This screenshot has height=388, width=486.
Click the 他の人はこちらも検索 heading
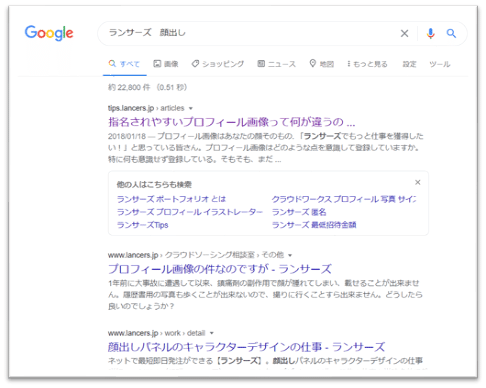point(154,184)
